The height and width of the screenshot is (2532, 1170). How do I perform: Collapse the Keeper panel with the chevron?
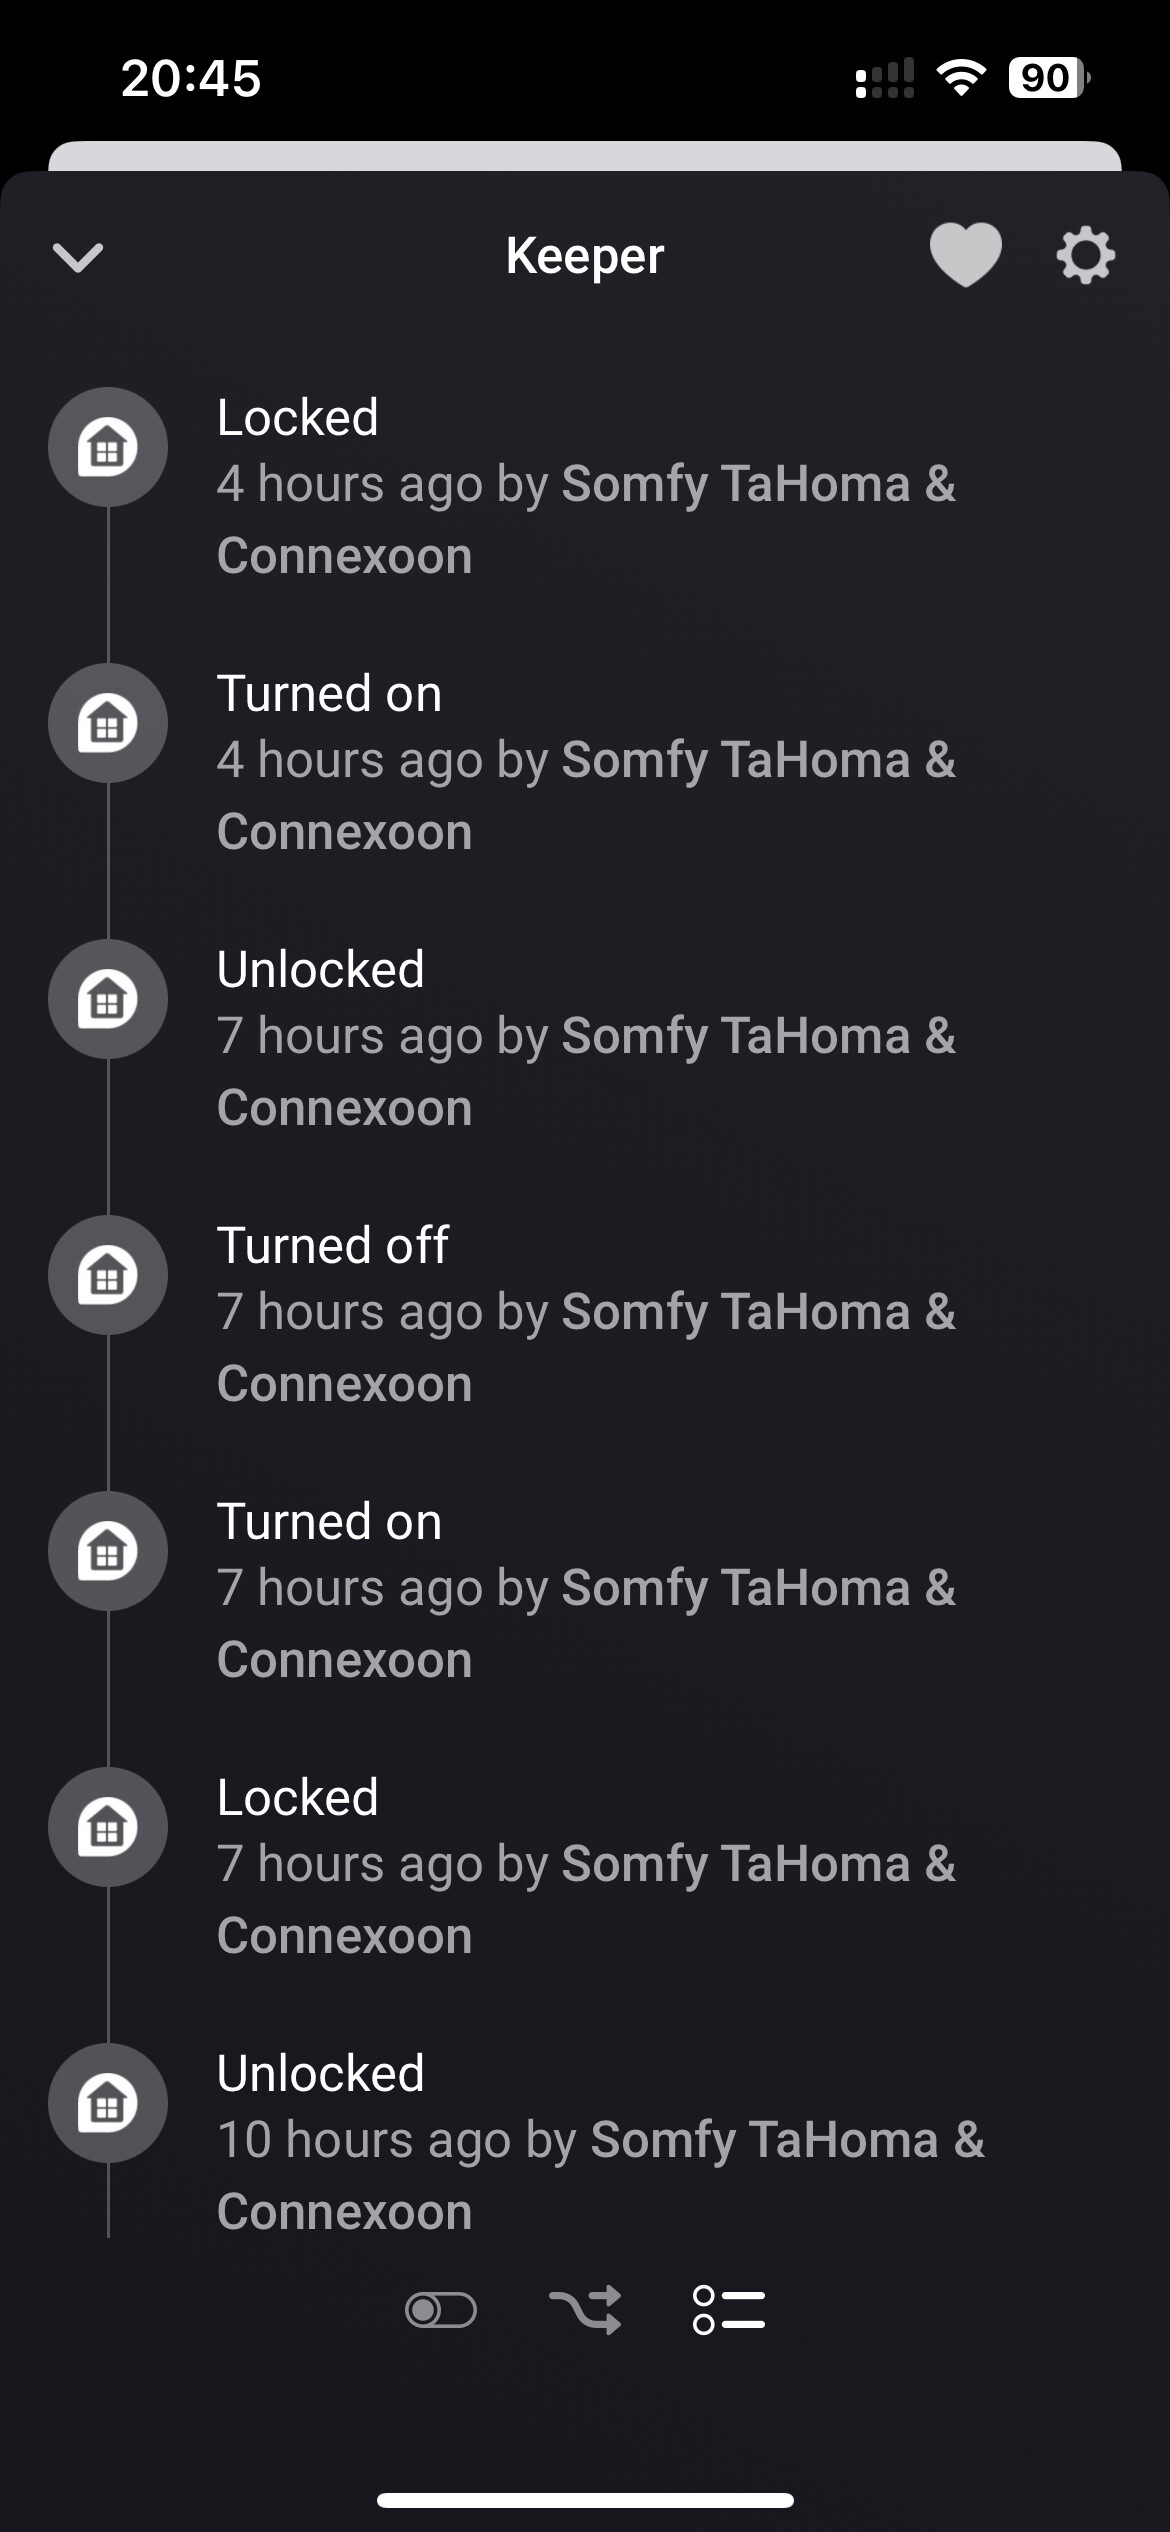click(78, 257)
